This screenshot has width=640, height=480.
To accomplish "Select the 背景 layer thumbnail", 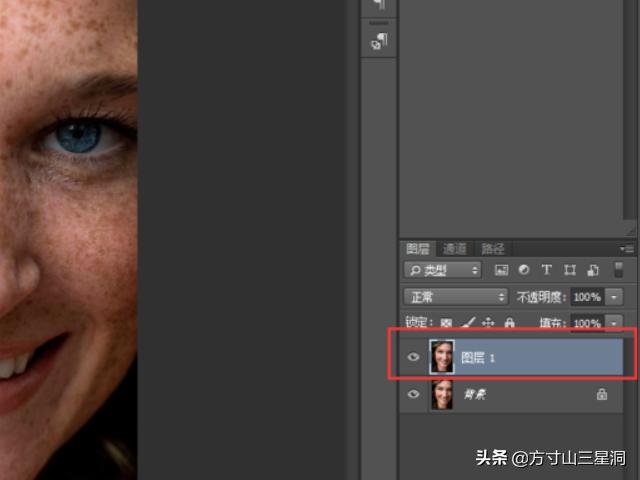I will pos(442,394).
